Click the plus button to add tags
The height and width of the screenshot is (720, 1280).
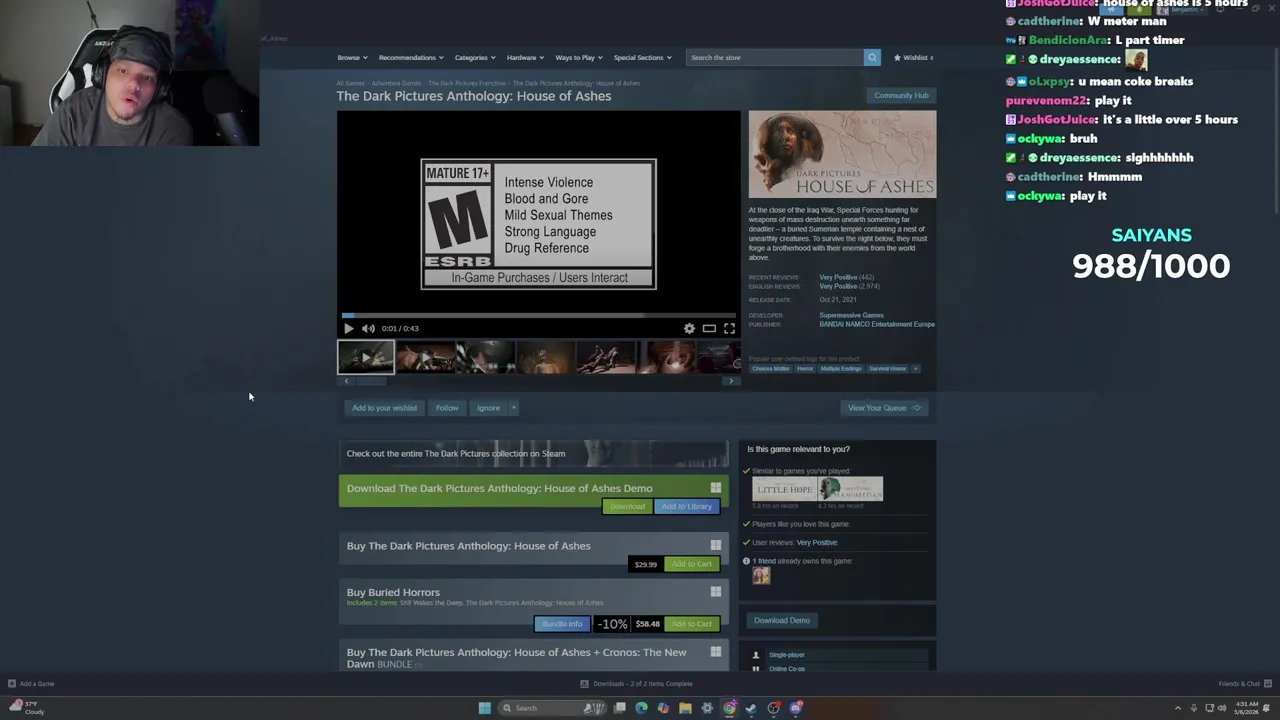tap(916, 369)
